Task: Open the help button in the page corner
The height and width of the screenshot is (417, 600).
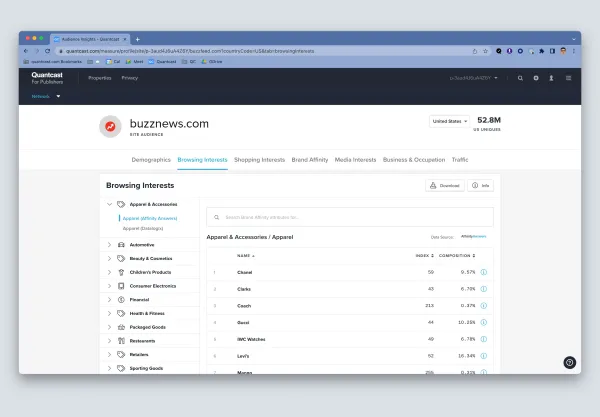Action: (569, 362)
